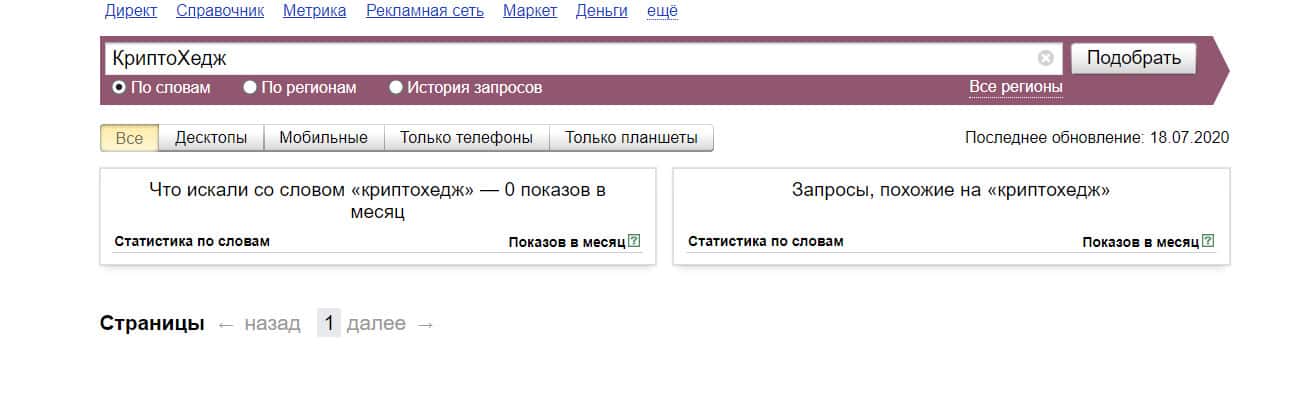This screenshot has width=1301, height=404.
Task: Open the 'Метрика' link
Action: click(315, 11)
